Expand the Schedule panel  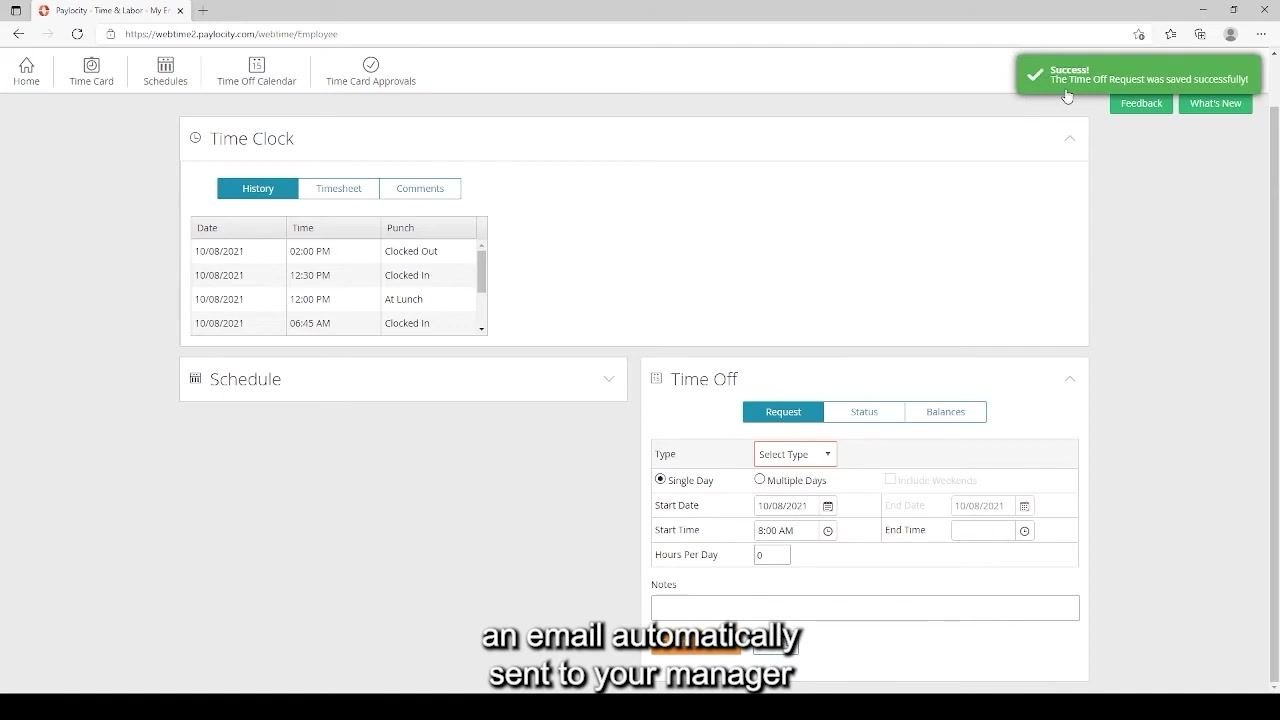coord(609,379)
